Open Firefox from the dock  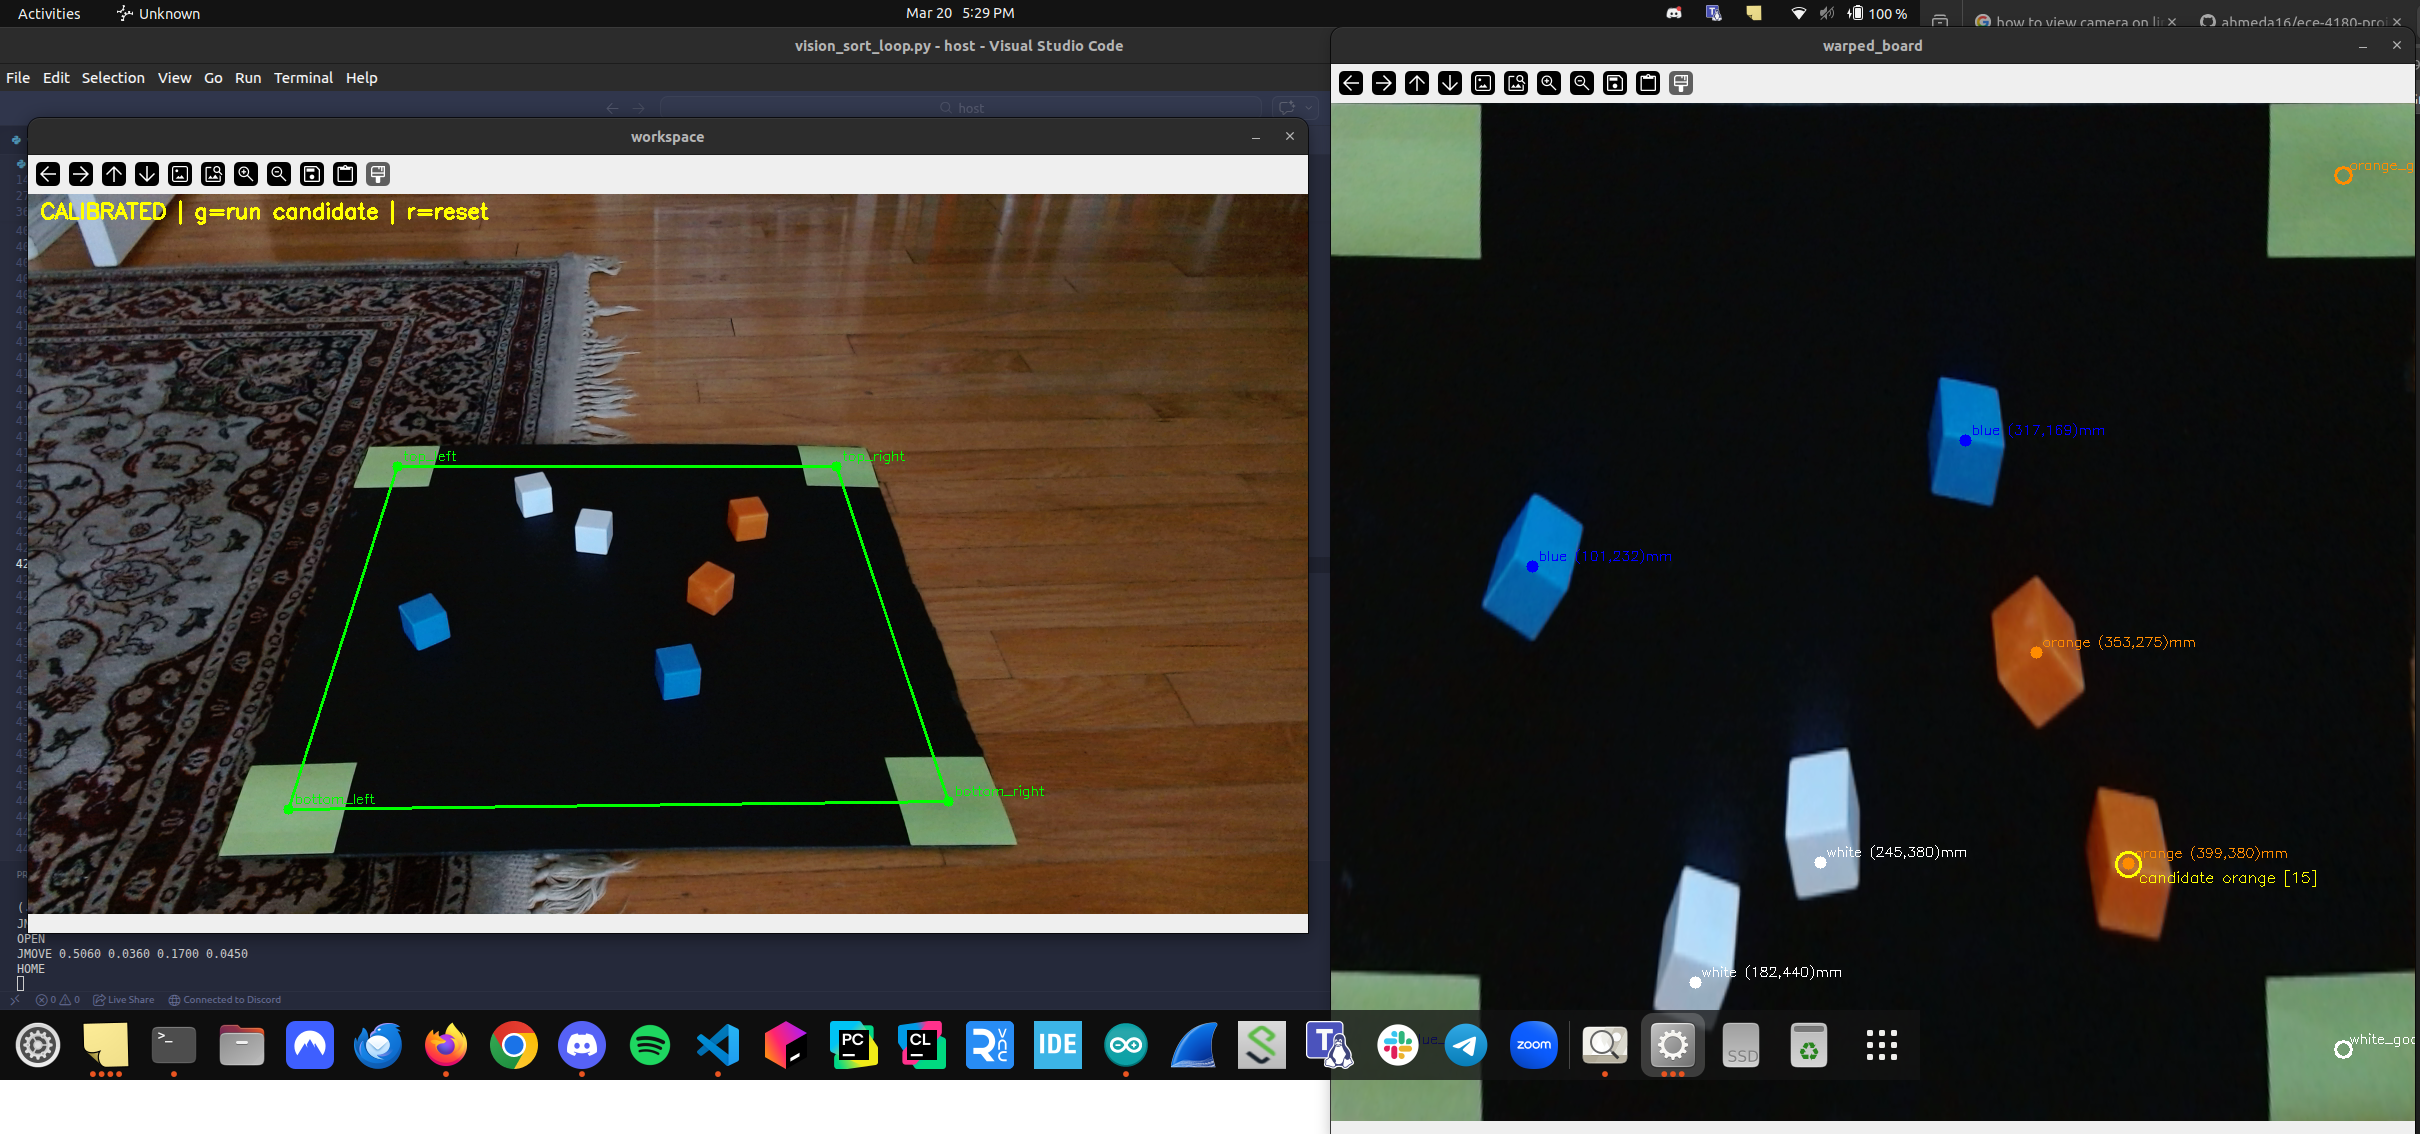coord(446,1046)
